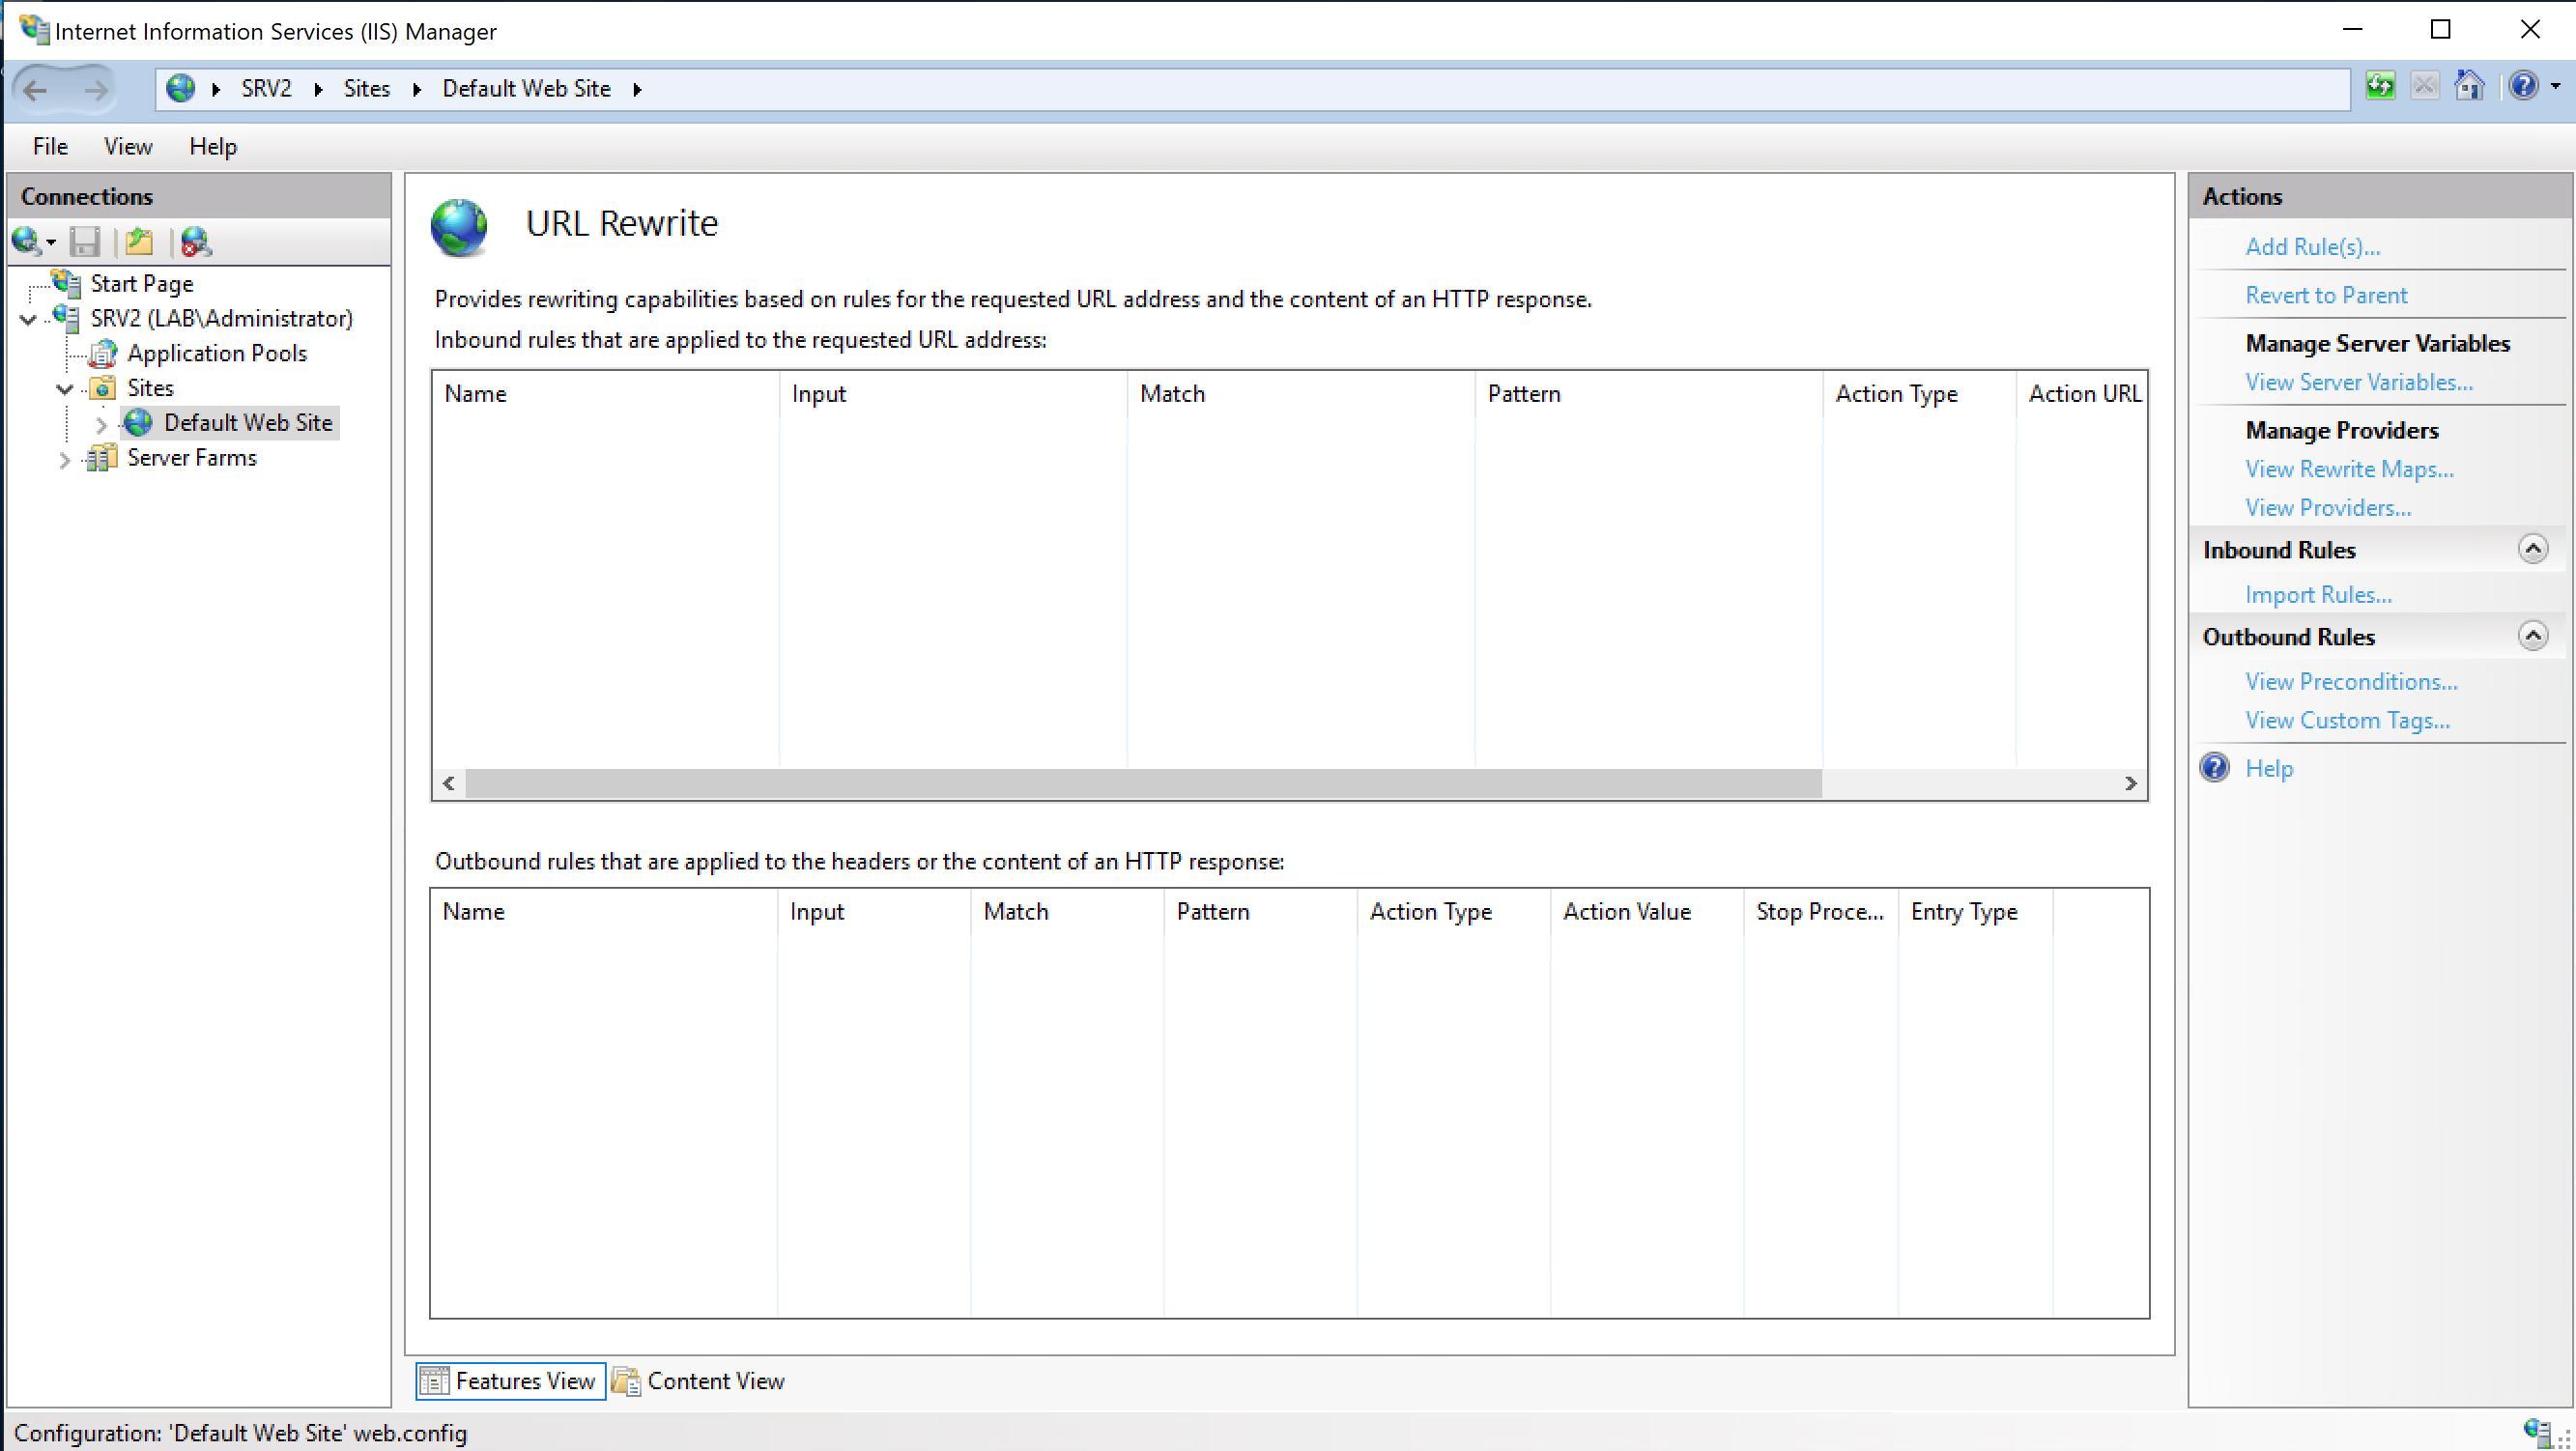Click the green restart icon in top toolbar
Image resolution: width=2576 pixels, height=1451 pixels.
[2381, 87]
